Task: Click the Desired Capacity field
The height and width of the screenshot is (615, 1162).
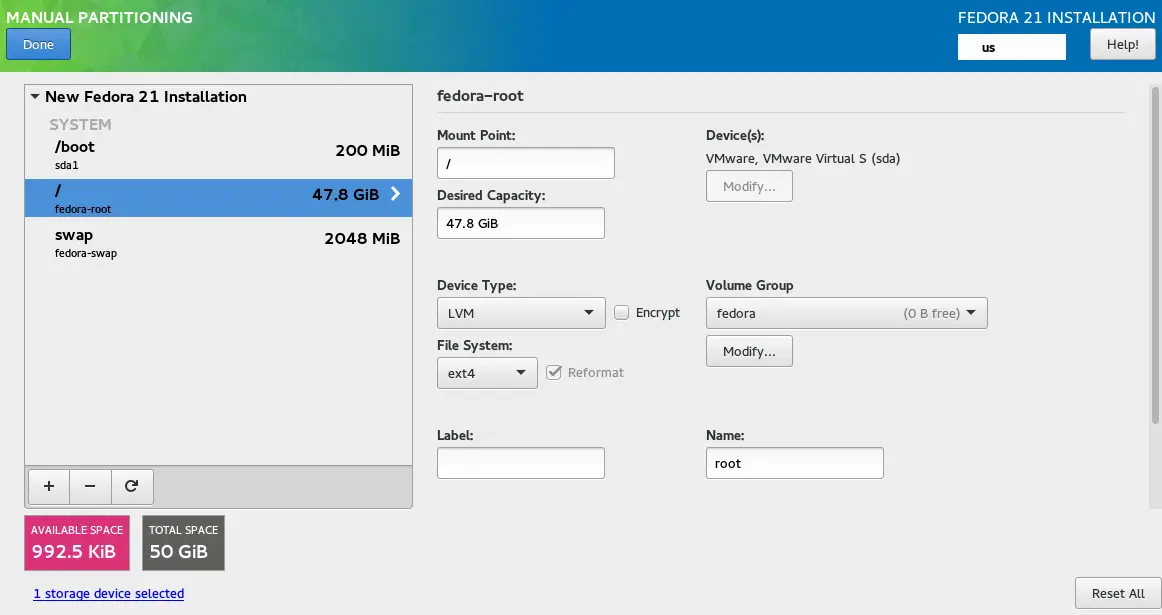Action: 520,223
